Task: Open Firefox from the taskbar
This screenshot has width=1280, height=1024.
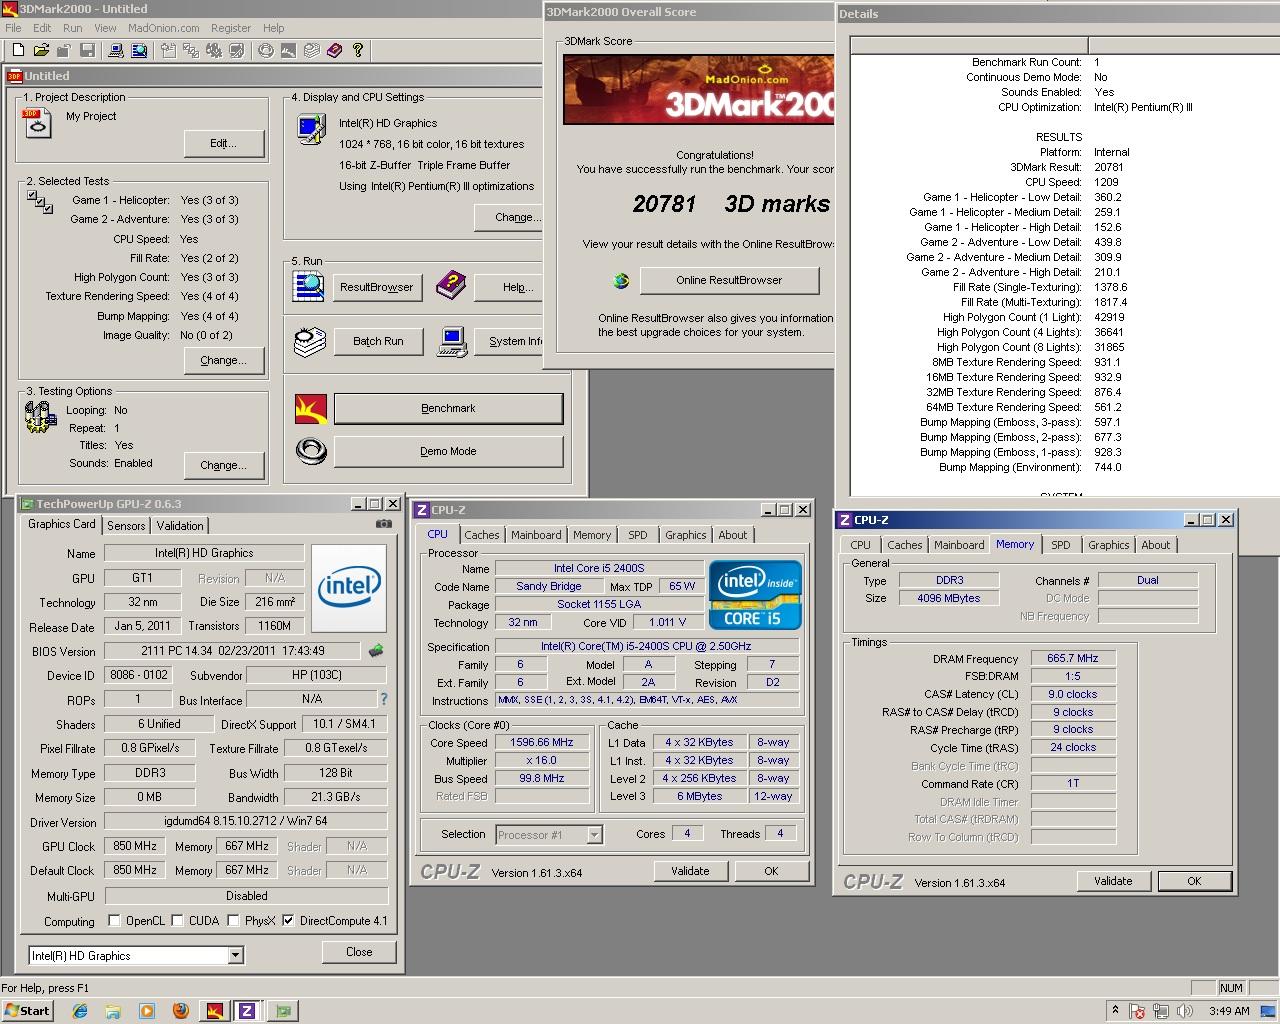Action: (x=181, y=1011)
